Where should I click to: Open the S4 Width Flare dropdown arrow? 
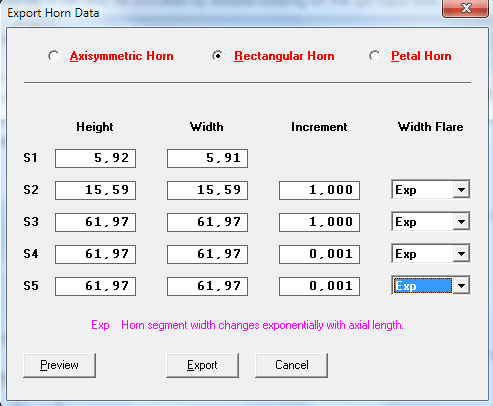[x=461, y=254]
